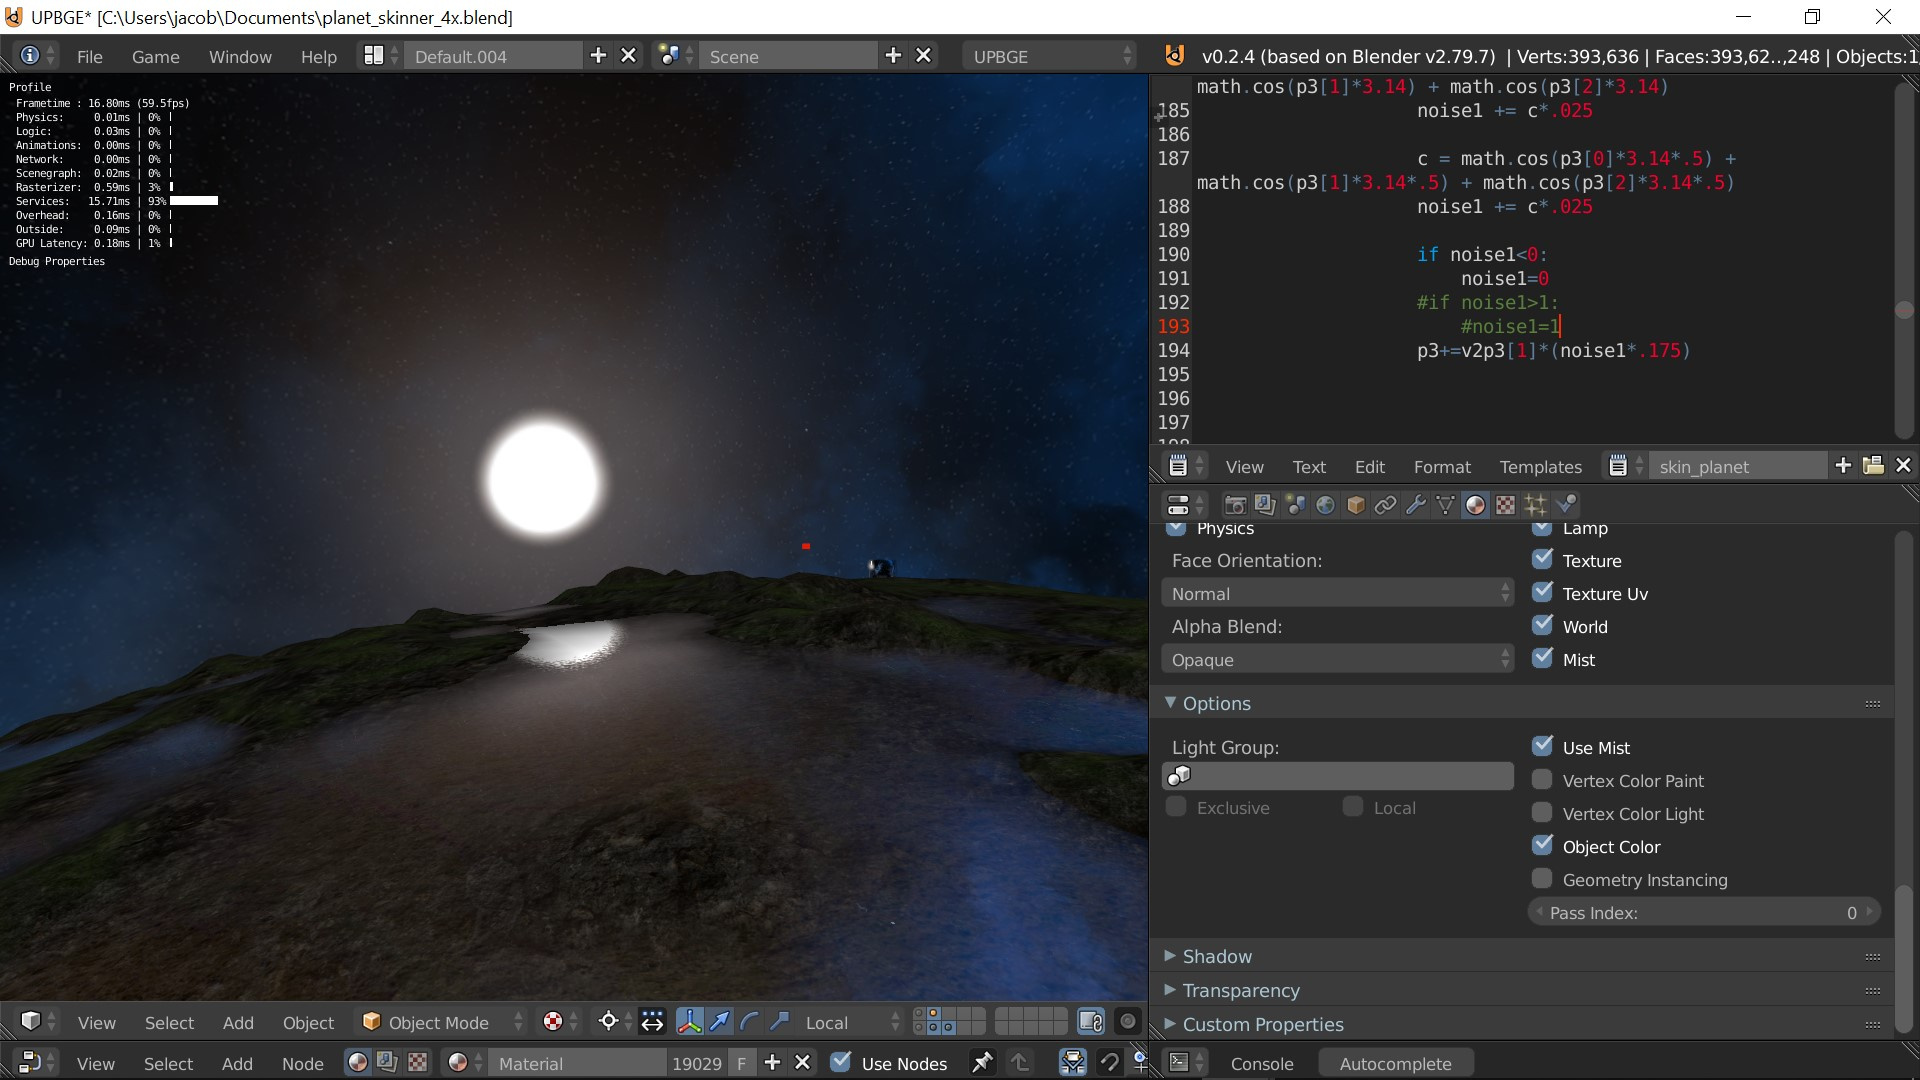The height and width of the screenshot is (1080, 1920).
Task: Expand the Shadow panel
Action: tap(1217, 956)
